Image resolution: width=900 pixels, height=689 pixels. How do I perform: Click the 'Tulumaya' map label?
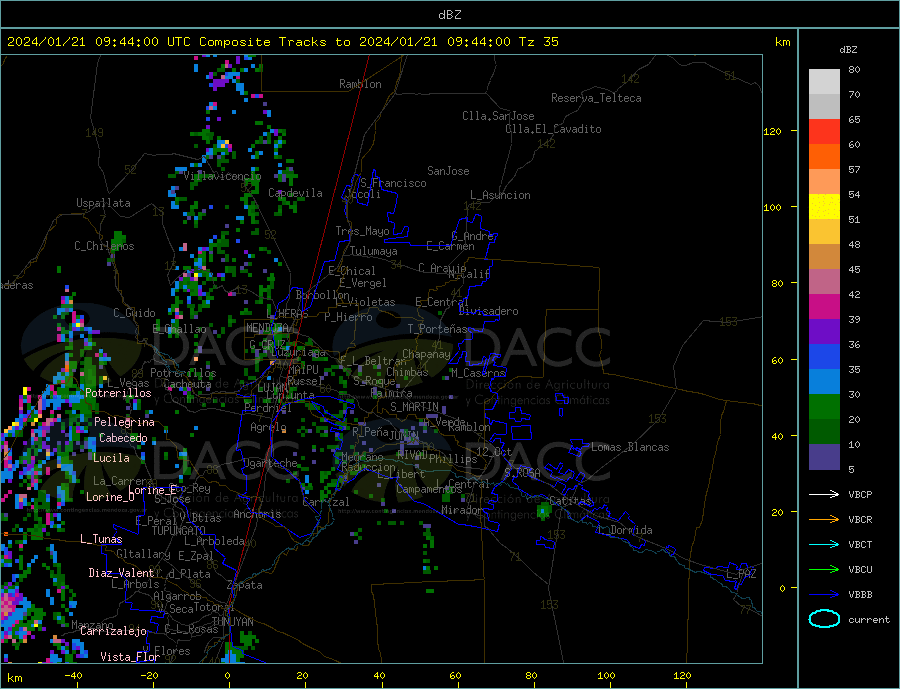click(374, 251)
